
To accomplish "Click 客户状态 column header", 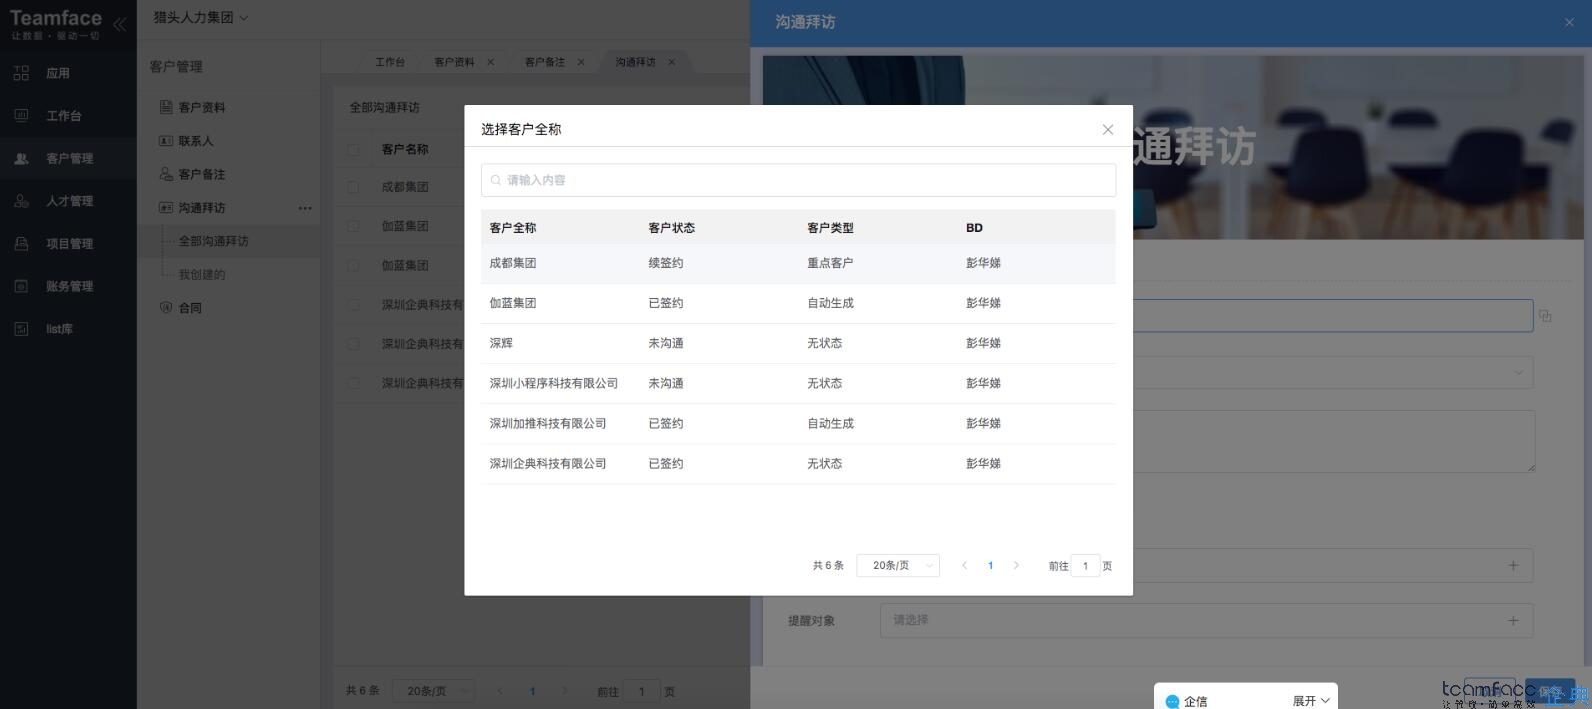I will (x=671, y=228).
